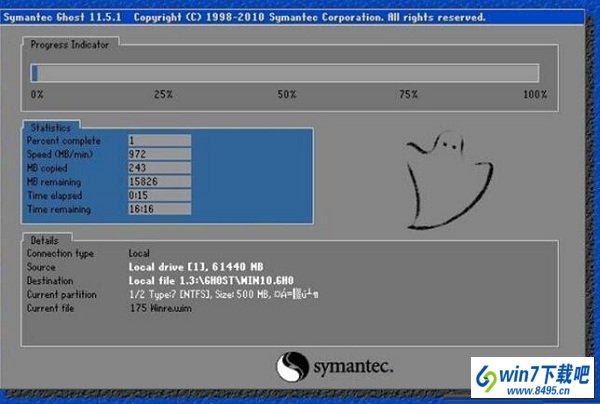
Task: Click the Symantec Ghost 11.5.1 title text
Action: [62, 18]
